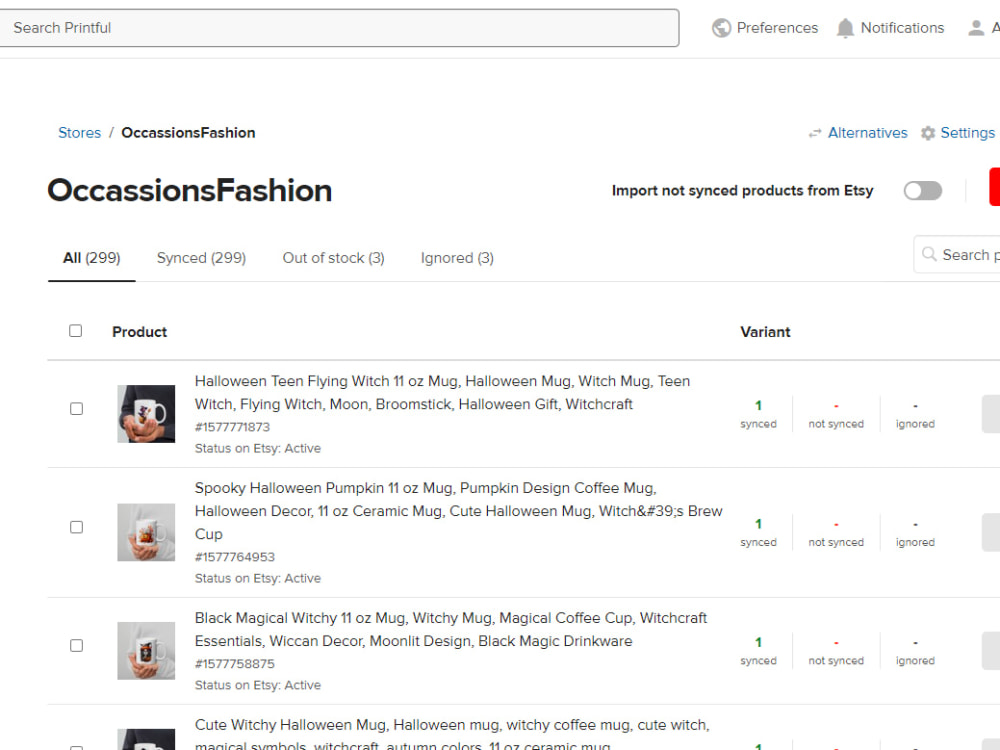Click the magnifier icon in product search
1000x750 pixels.
pyautogui.click(x=929, y=254)
